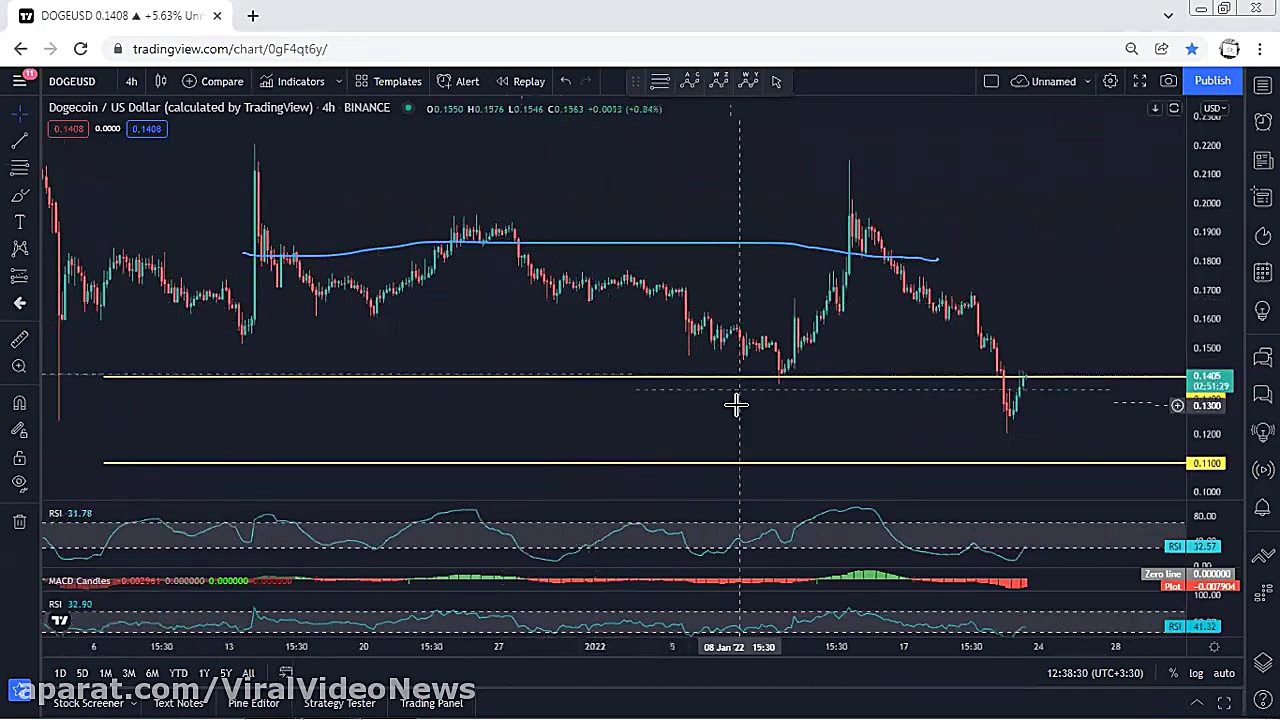Toggle stay in drawing mode pencil-lock
The height and width of the screenshot is (720, 1280).
tap(19, 430)
